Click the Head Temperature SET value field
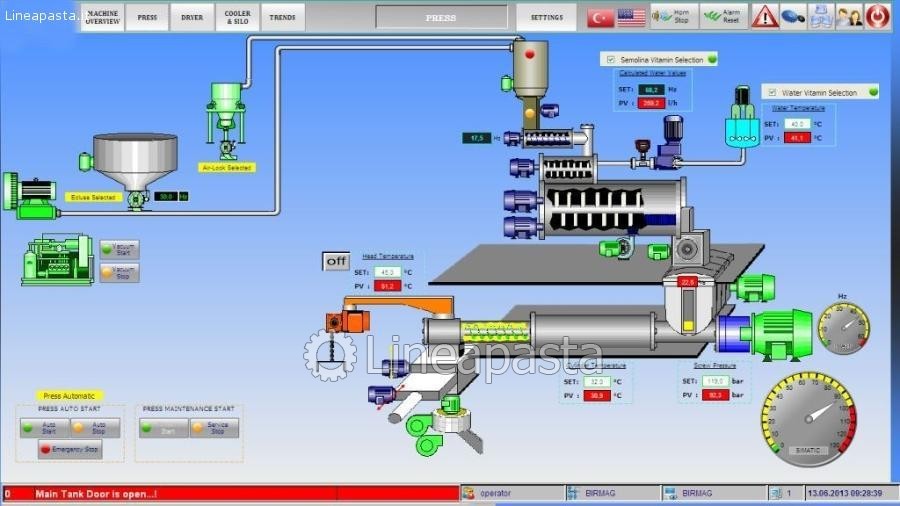The image size is (900, 506). pos(388,271)
